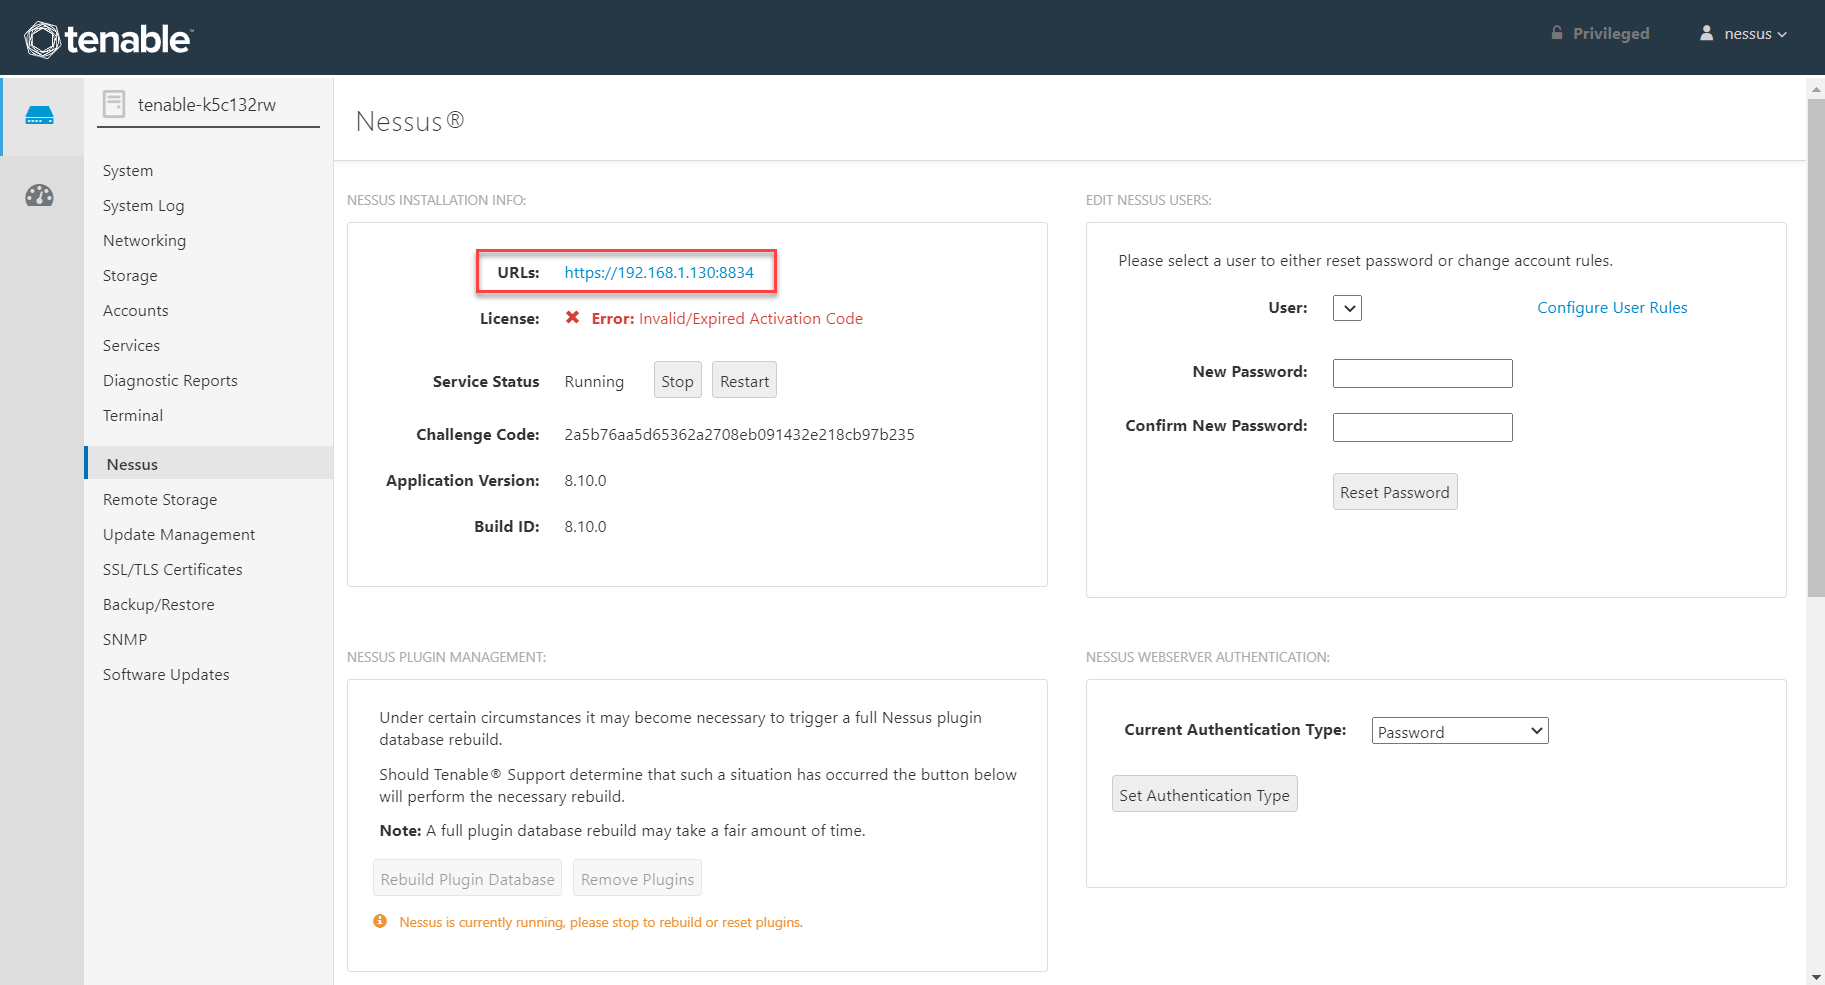Stop the Nessus service

[x=677, y=380]
